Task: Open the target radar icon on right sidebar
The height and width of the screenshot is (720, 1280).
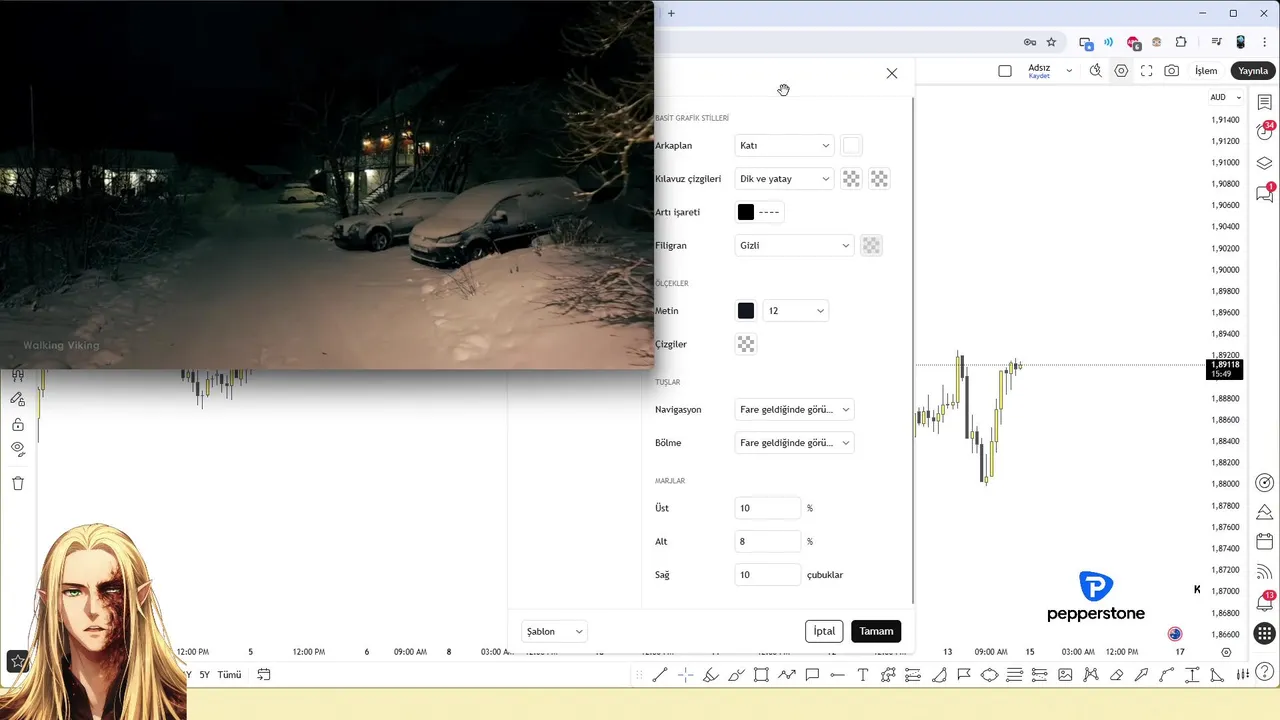Action: point(1264,483)
